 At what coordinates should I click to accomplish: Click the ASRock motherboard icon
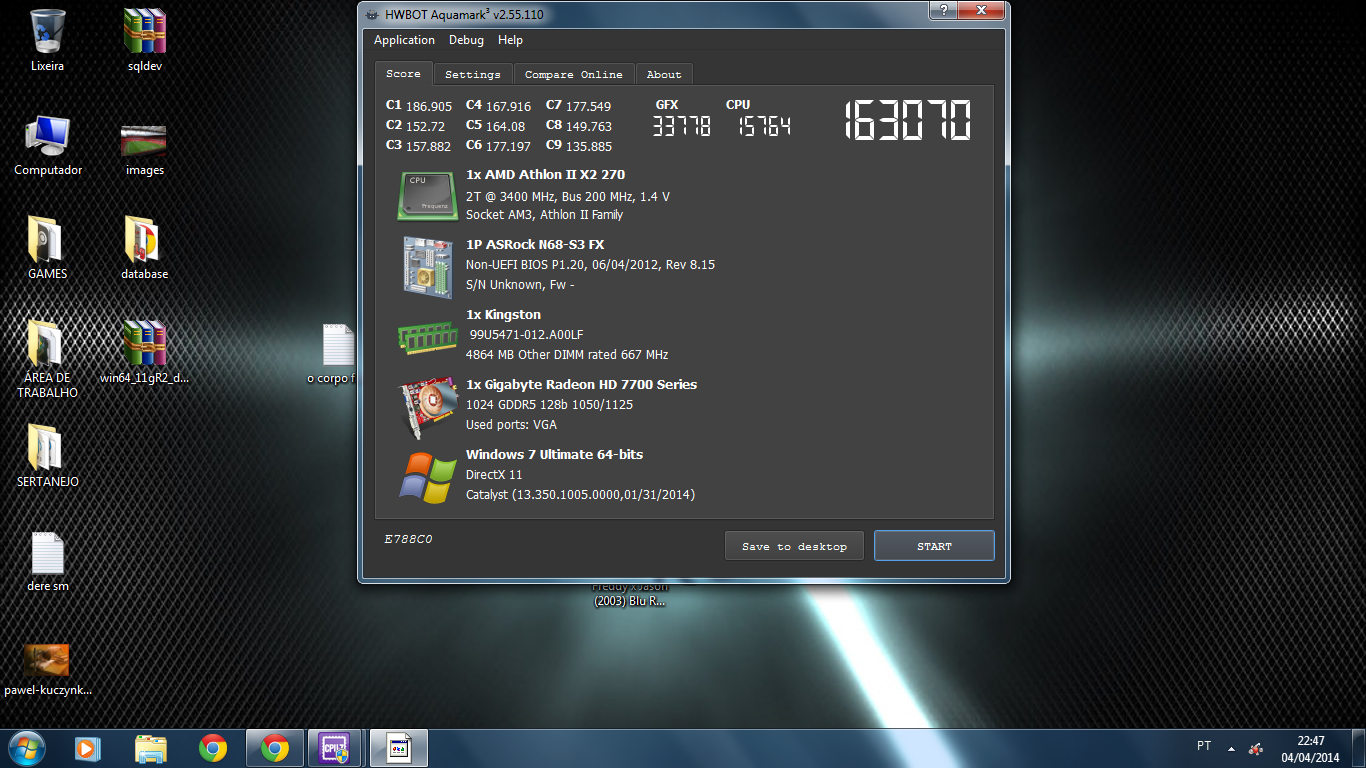tap(428, 267)
